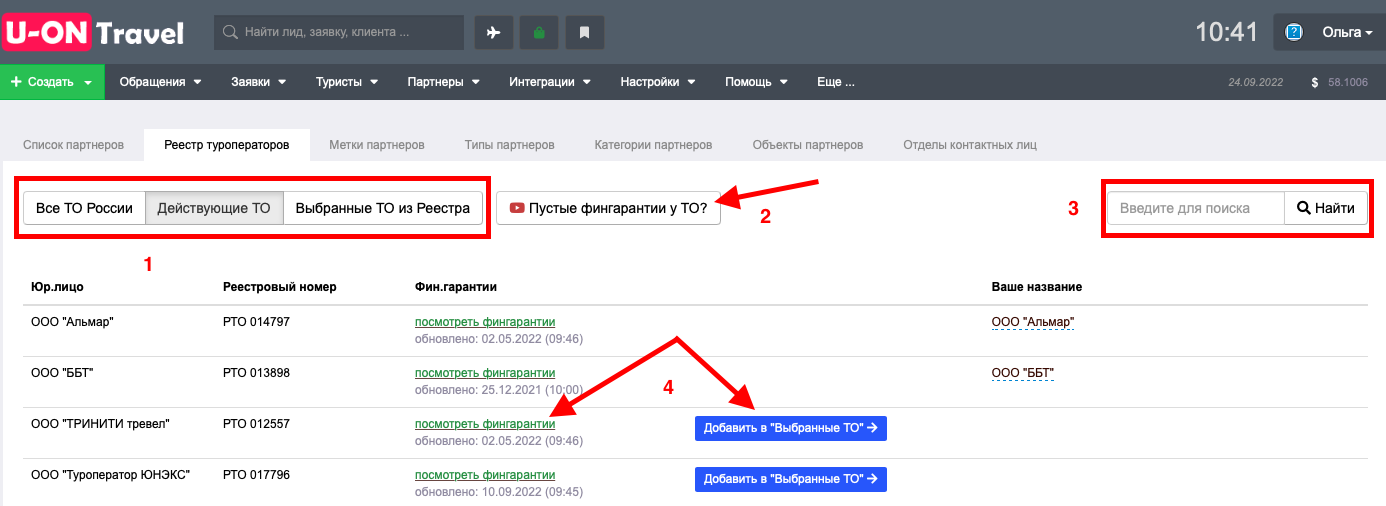1386x506 pixels.
Task: Open the Отделы контактных лиц tab
Action: 970,145
